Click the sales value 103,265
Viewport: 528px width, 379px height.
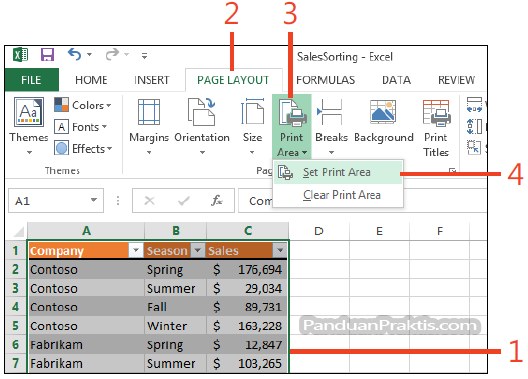coord(247,363)
